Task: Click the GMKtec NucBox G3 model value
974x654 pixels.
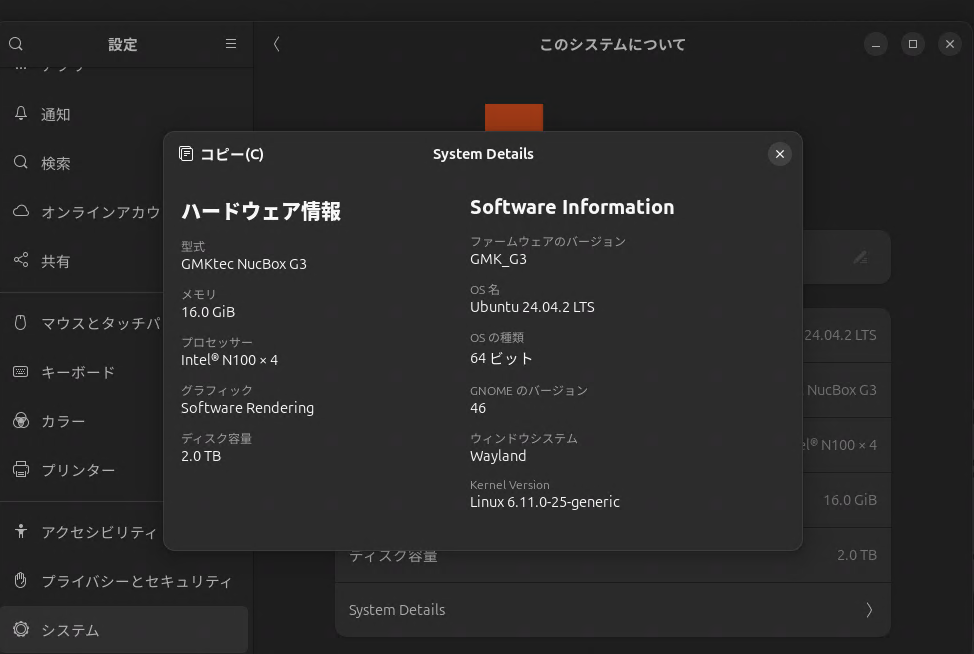Action: click(x=244, y=264)
